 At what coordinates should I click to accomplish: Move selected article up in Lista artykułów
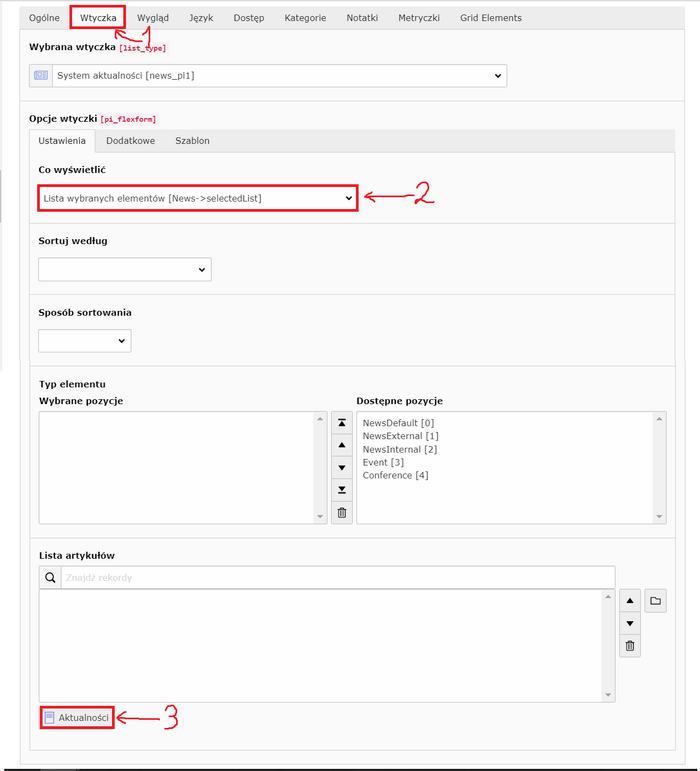tap(630, 601)
